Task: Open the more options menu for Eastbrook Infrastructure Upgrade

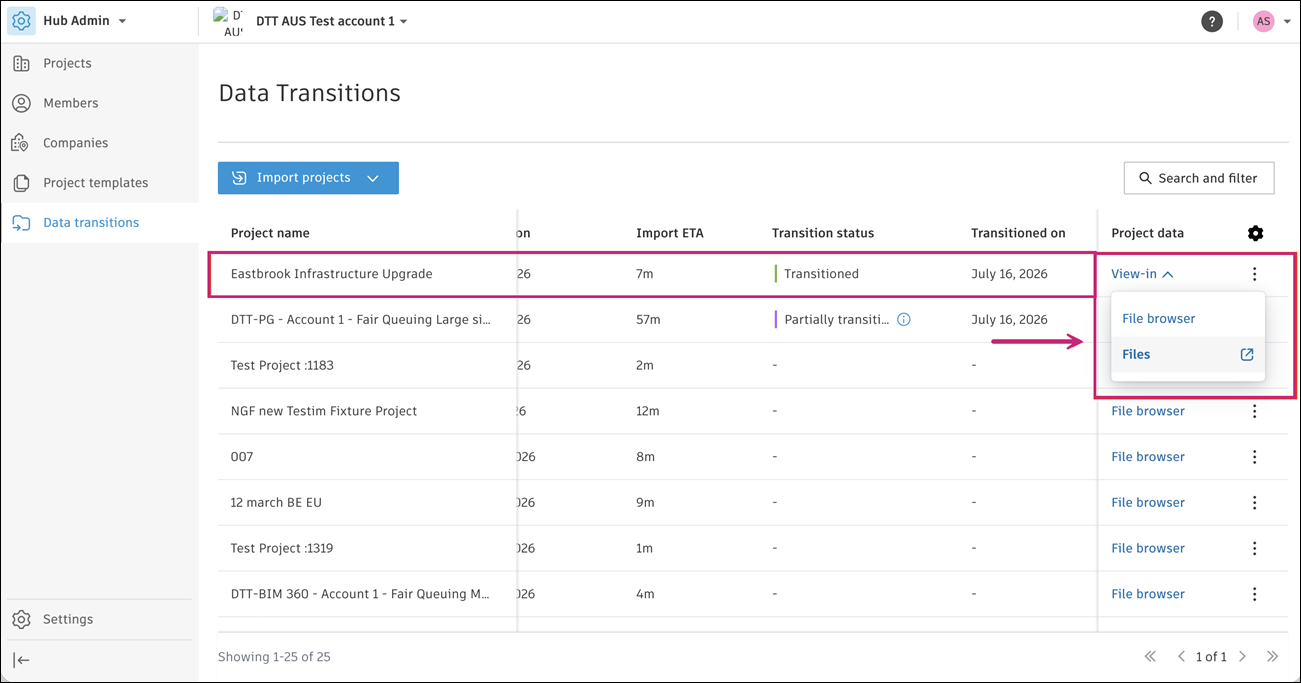Action: [x=1254, y=274]
